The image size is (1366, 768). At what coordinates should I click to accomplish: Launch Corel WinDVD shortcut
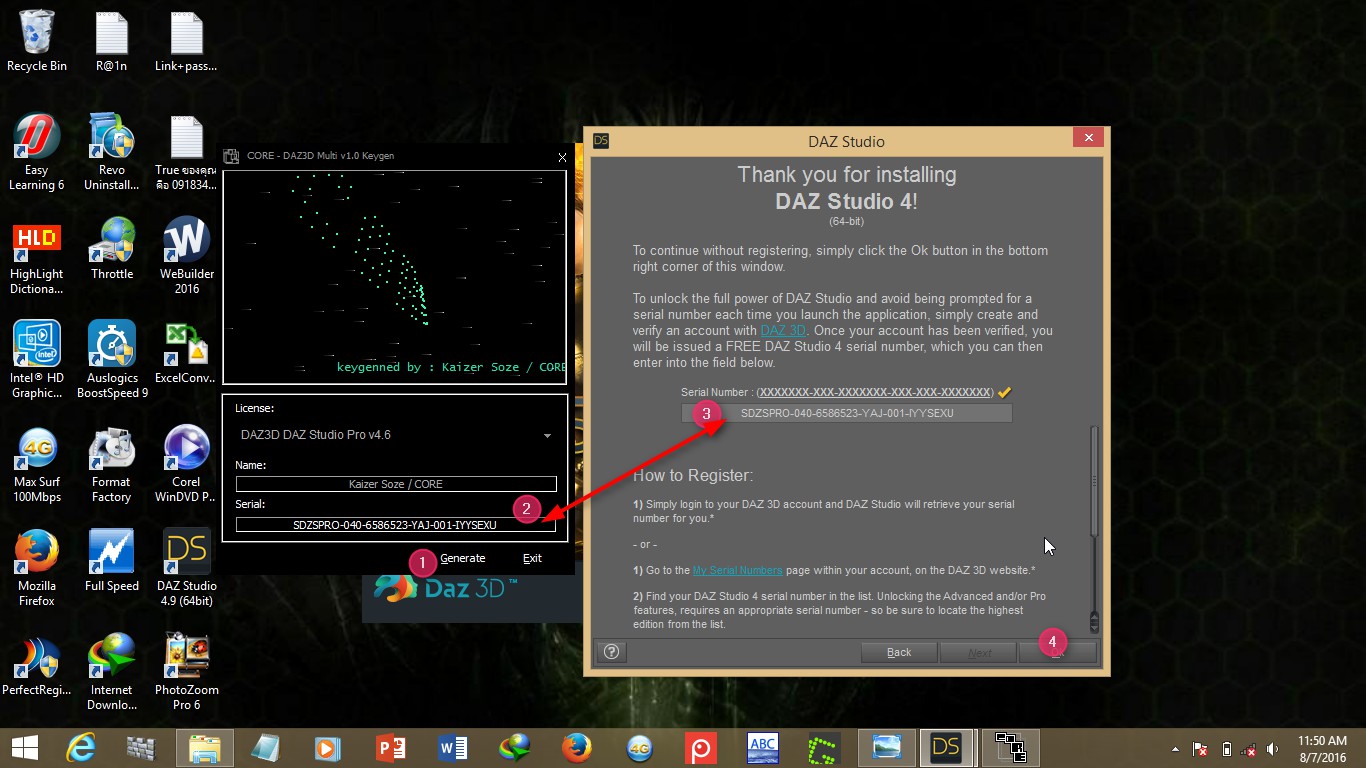coord(186,464)
